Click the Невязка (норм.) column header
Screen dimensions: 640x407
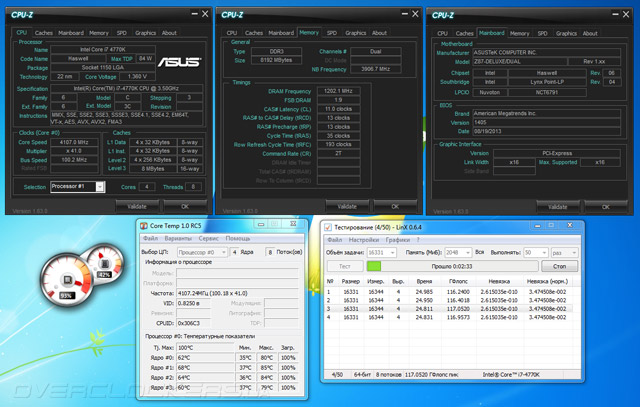(x=547, y=281)
